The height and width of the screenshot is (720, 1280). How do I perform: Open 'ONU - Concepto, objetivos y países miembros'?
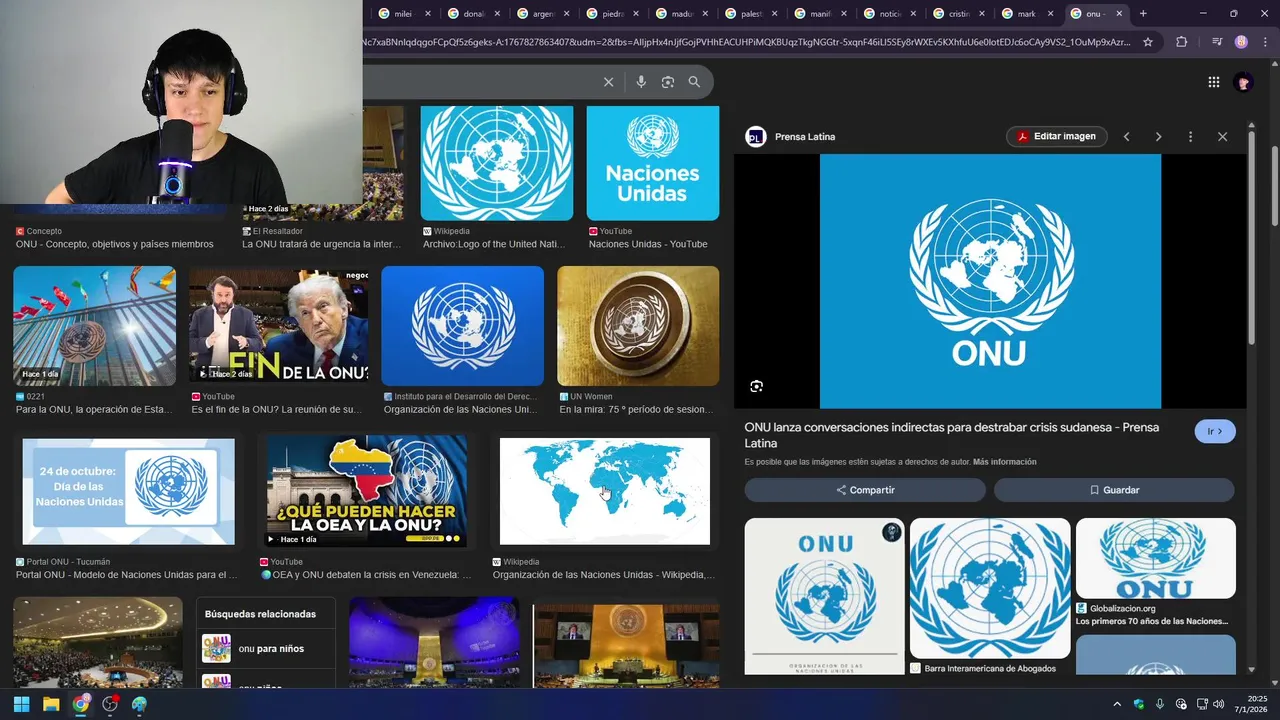[114, 244]
